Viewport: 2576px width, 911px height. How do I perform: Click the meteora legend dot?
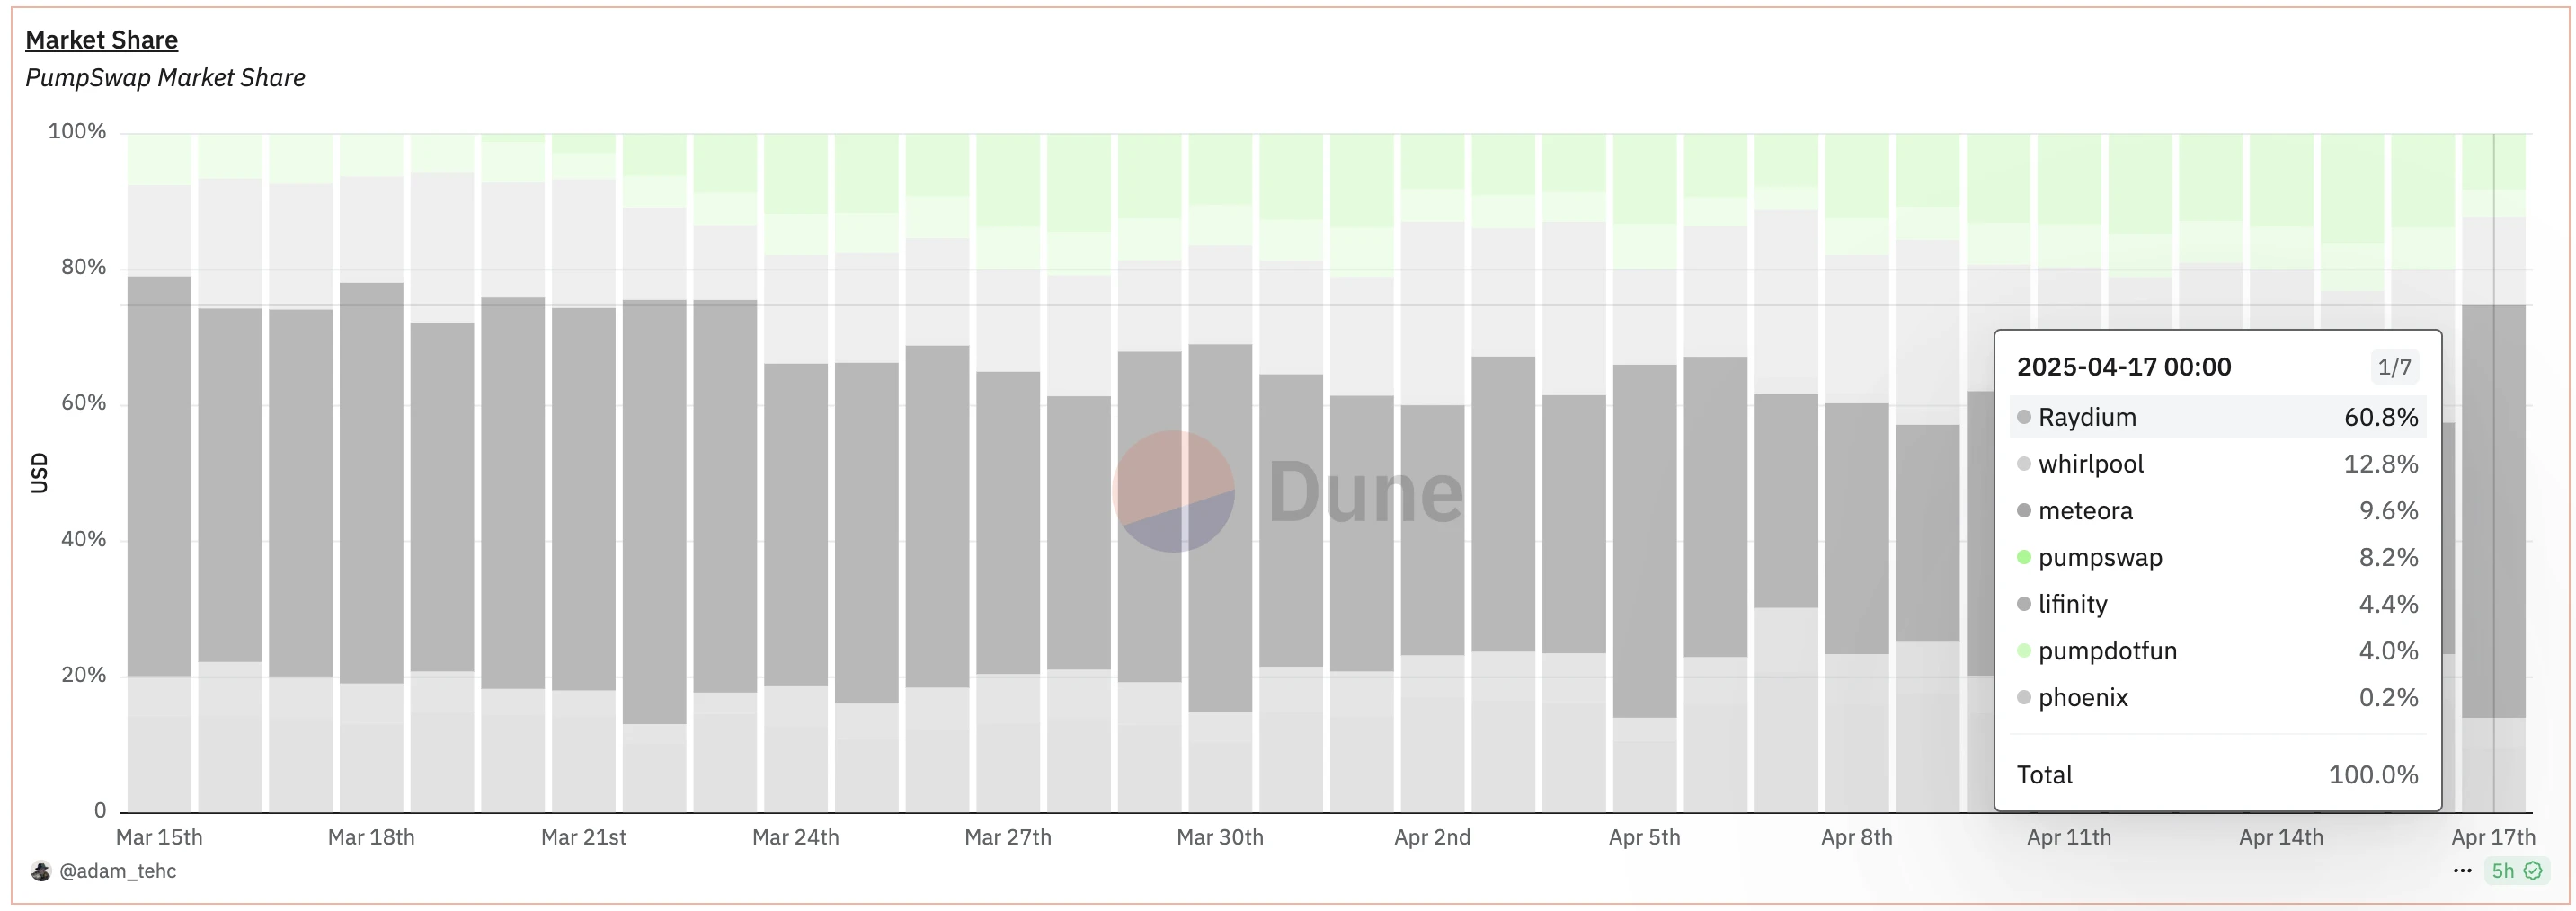coord(2024,511)
